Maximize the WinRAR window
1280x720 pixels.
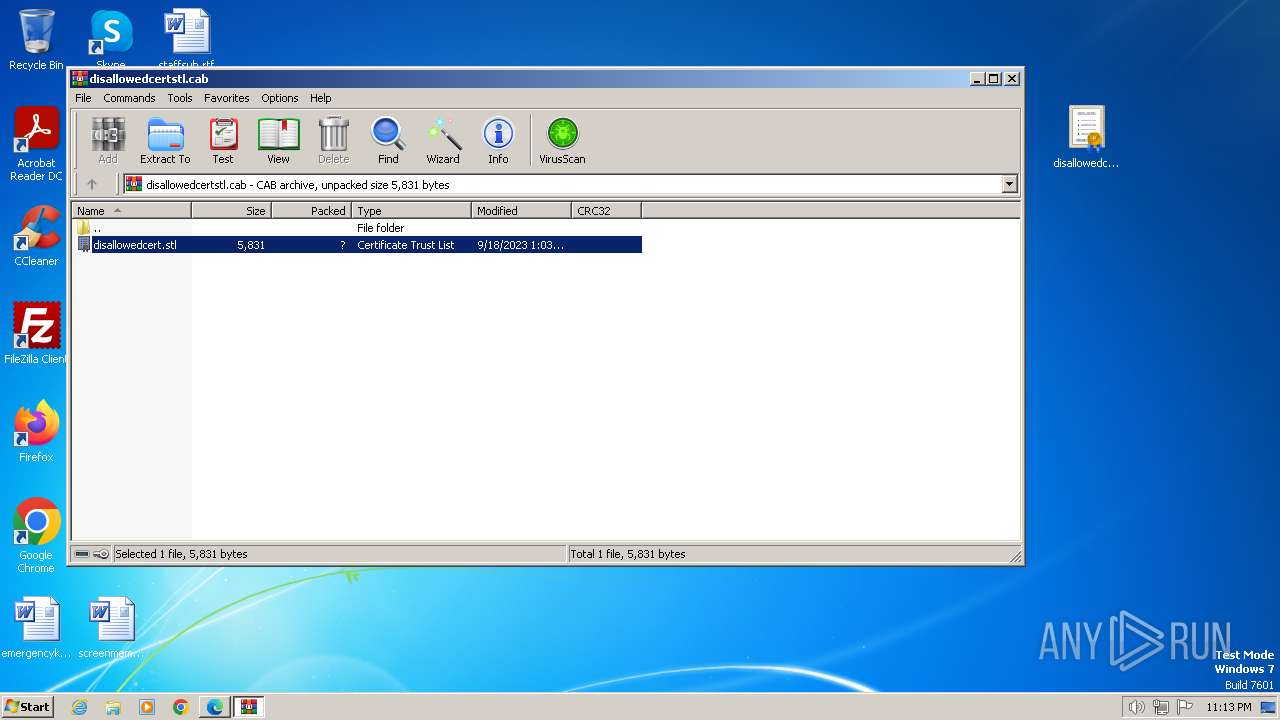pos(993,78)
